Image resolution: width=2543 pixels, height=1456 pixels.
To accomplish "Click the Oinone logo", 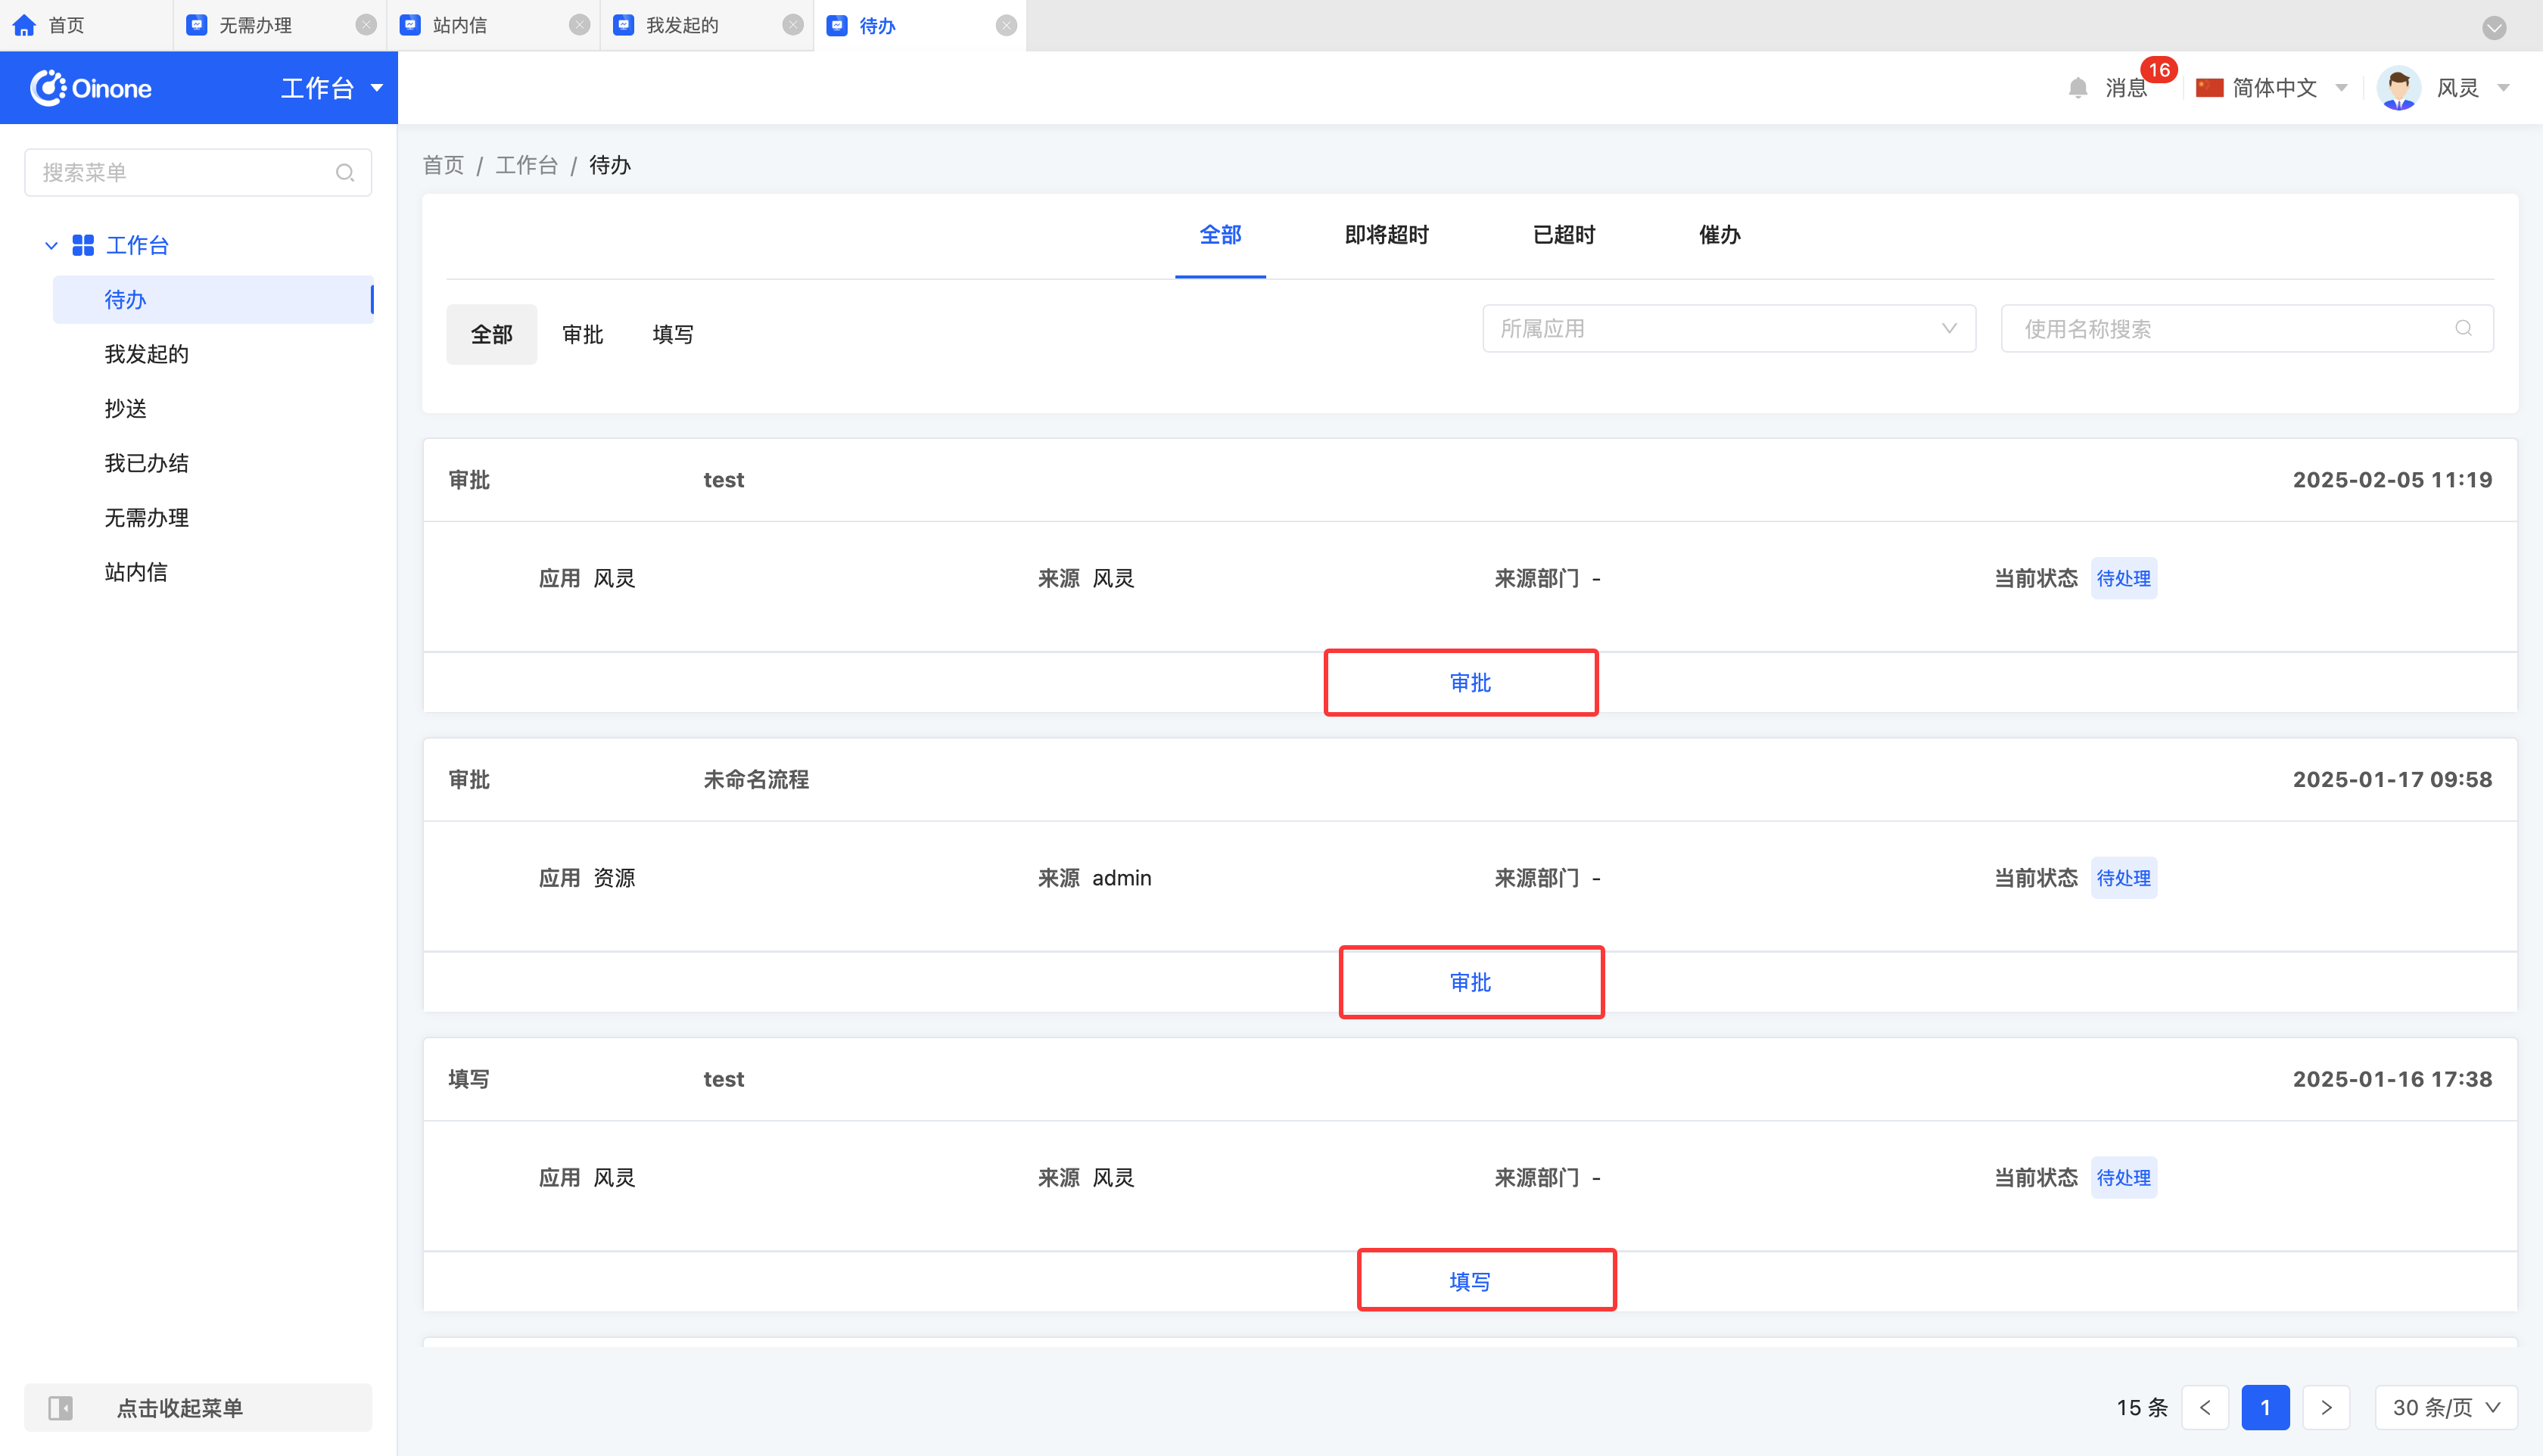I will click(91, 88).
